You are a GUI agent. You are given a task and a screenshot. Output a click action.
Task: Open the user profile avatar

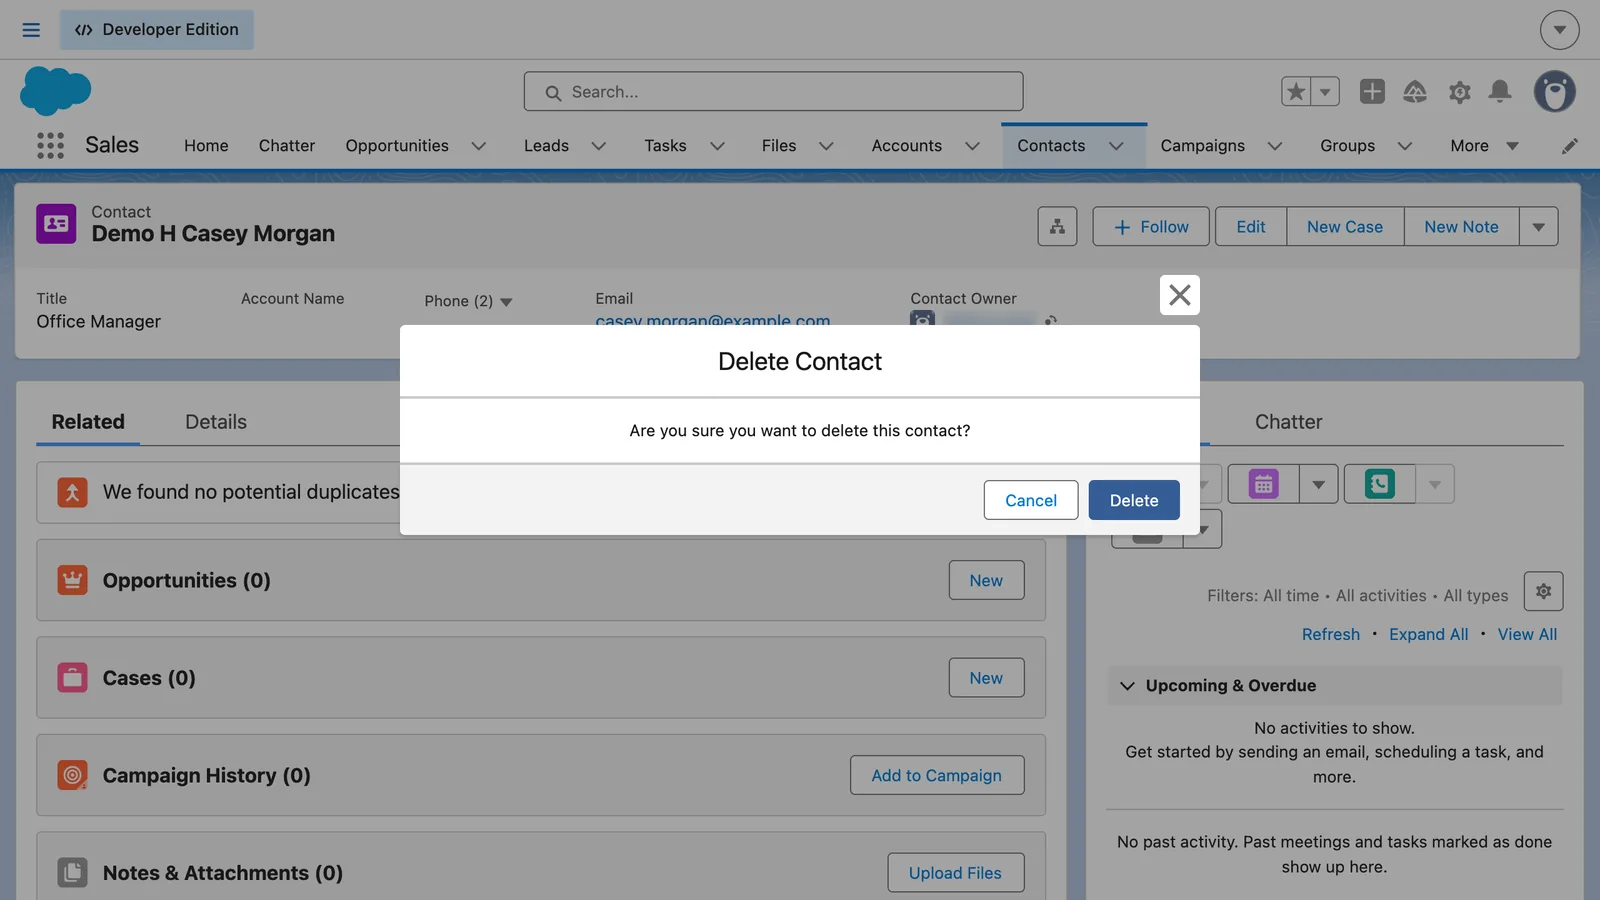pyautogui.click(x=1555, y=92)
